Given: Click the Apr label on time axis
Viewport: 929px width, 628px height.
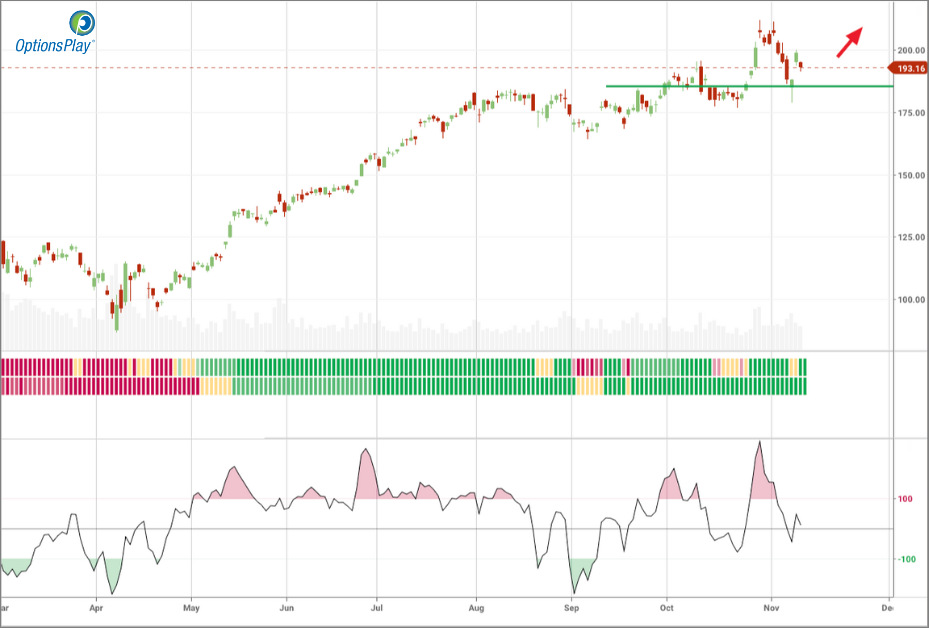Looking at the screenshot, I should (97, 607).
